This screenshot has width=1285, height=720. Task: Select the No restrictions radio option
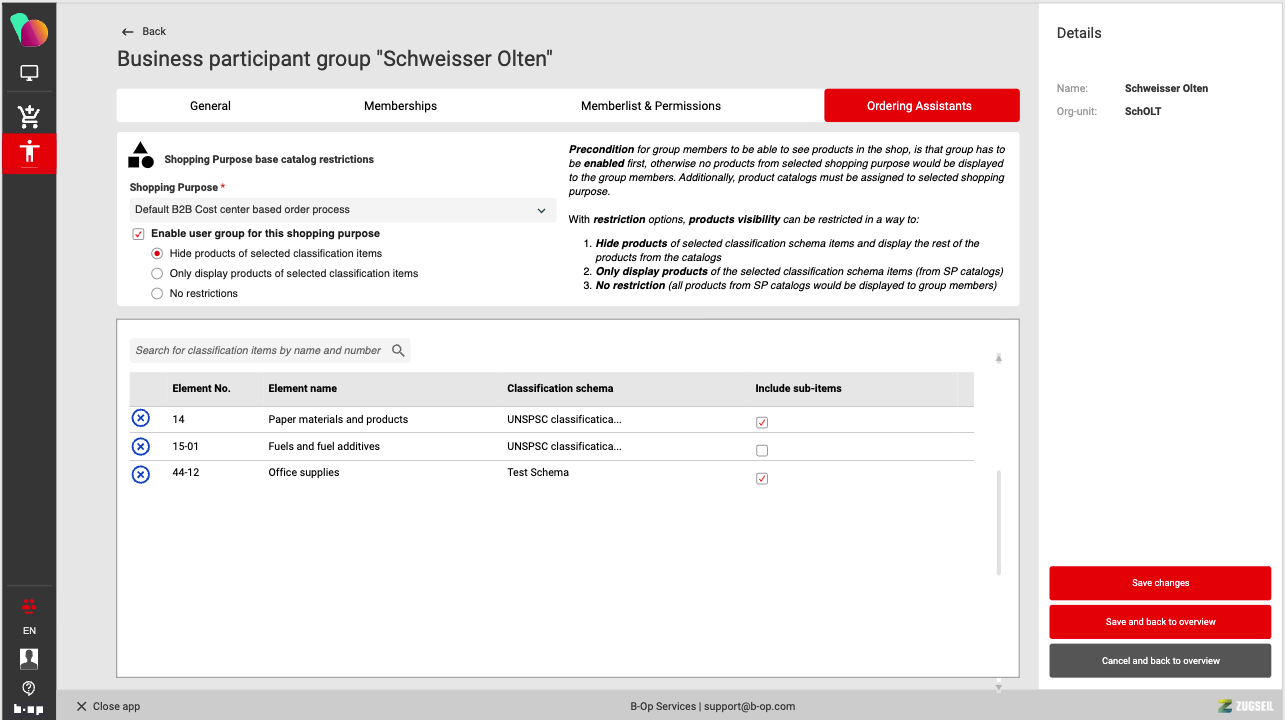pyautogui.click(x=157, y=293)
